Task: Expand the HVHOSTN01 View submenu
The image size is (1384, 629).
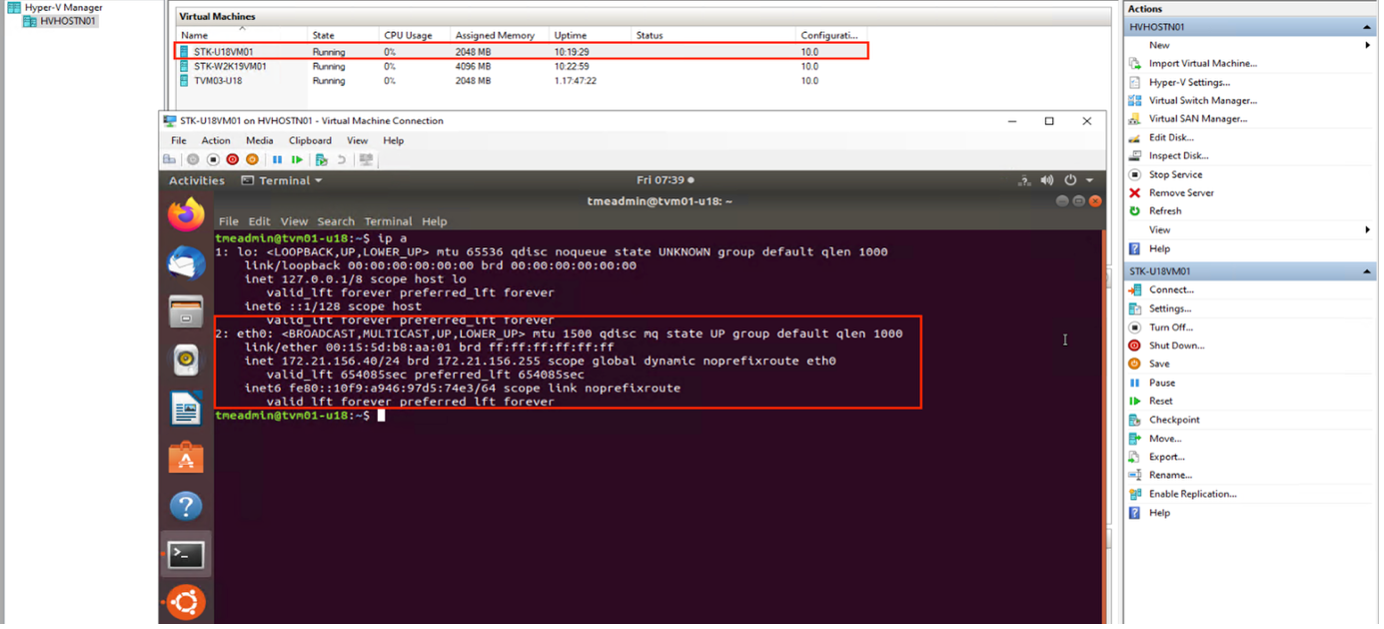Action: point(1367,230)
